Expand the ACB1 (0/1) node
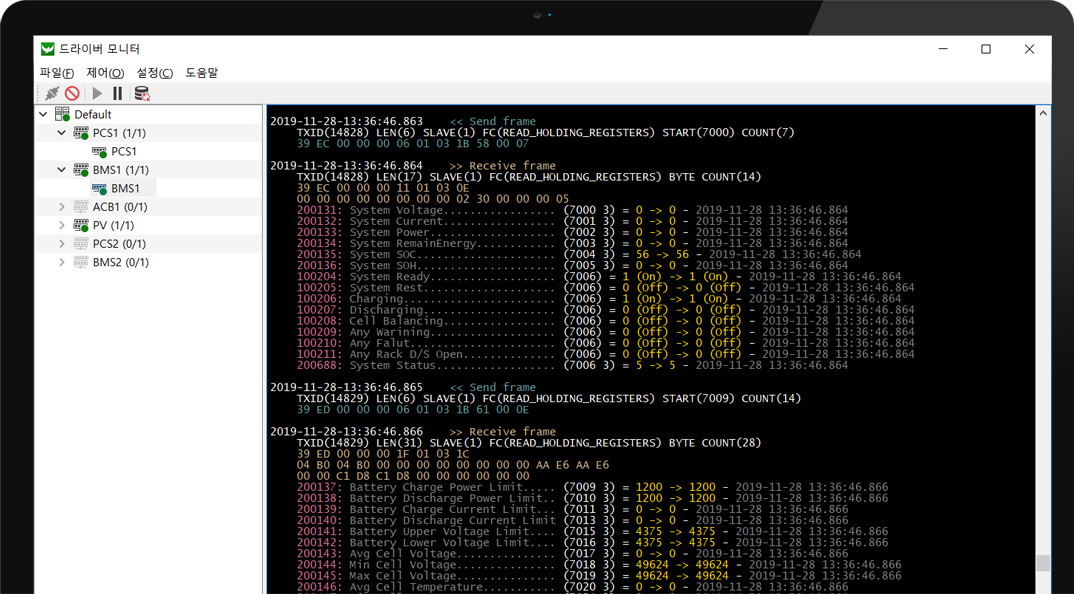This screenshot has width=1074, height=594. pyautogui.click(x=62, y=207)
